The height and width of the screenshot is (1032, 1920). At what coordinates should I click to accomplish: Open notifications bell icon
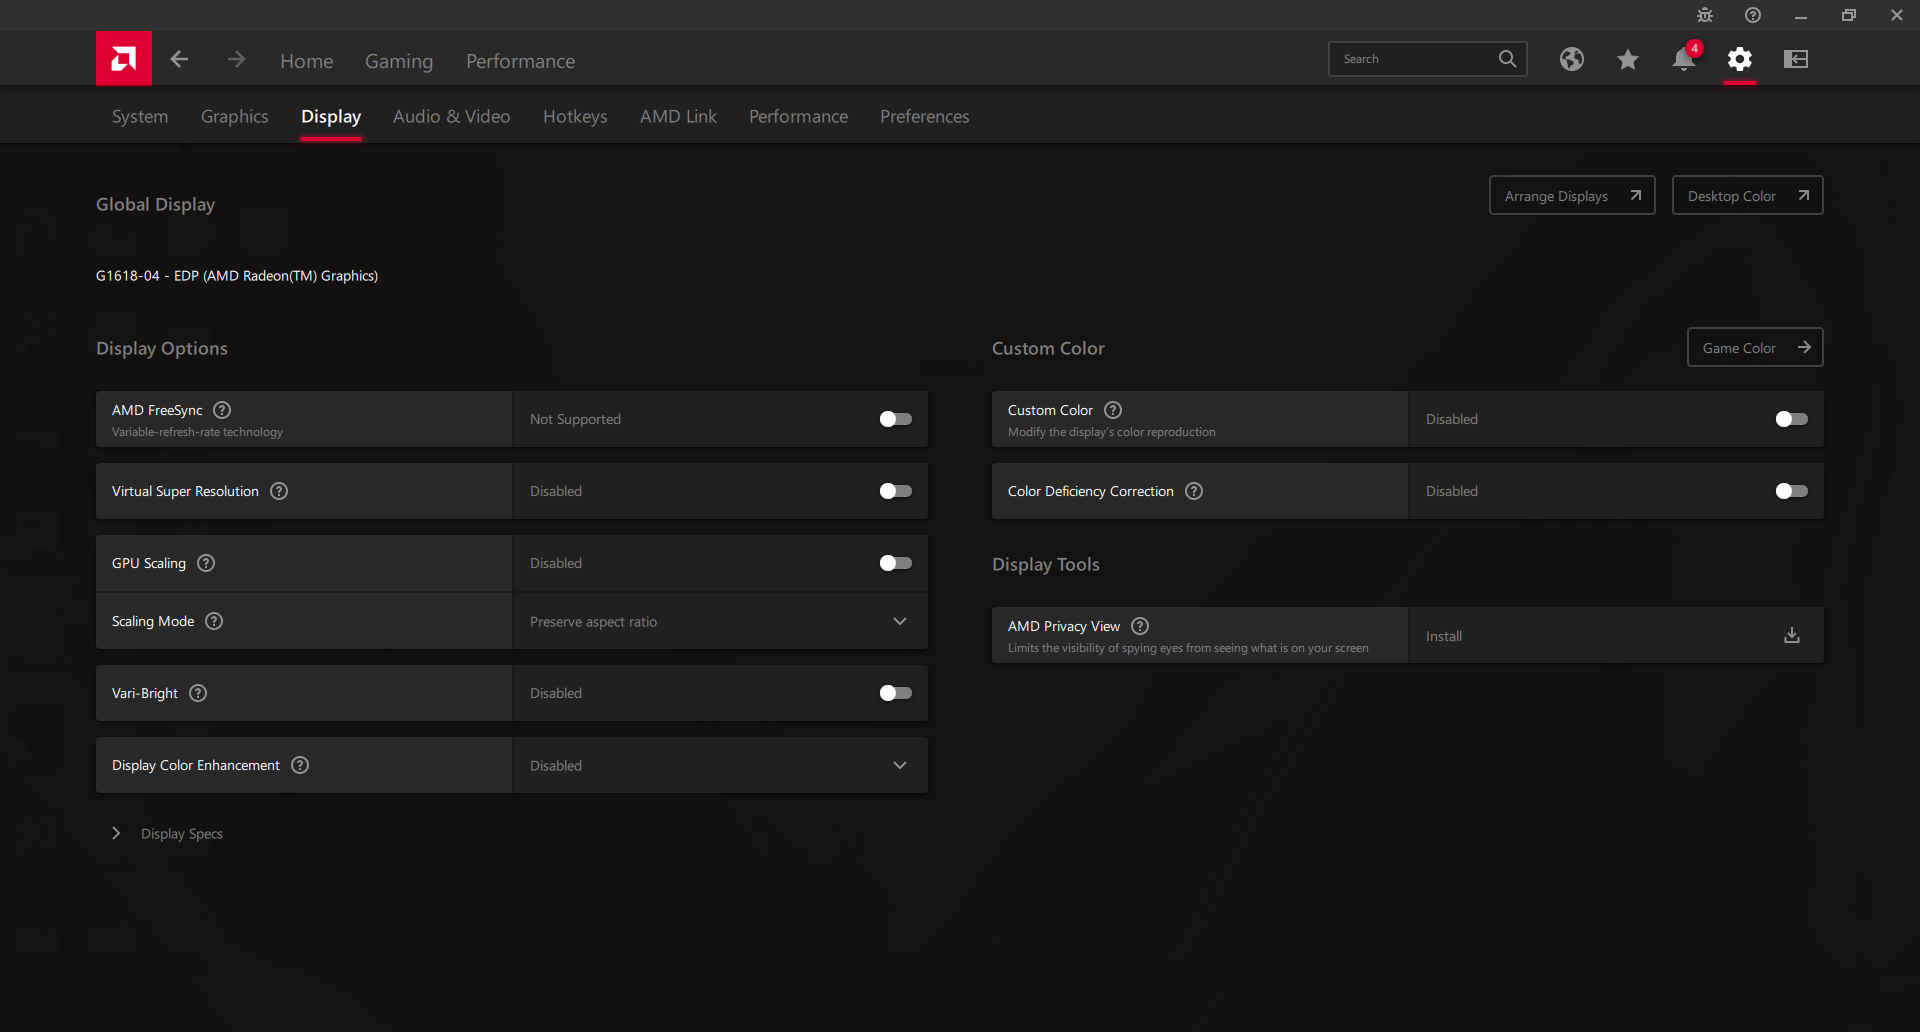(1683, 60)
